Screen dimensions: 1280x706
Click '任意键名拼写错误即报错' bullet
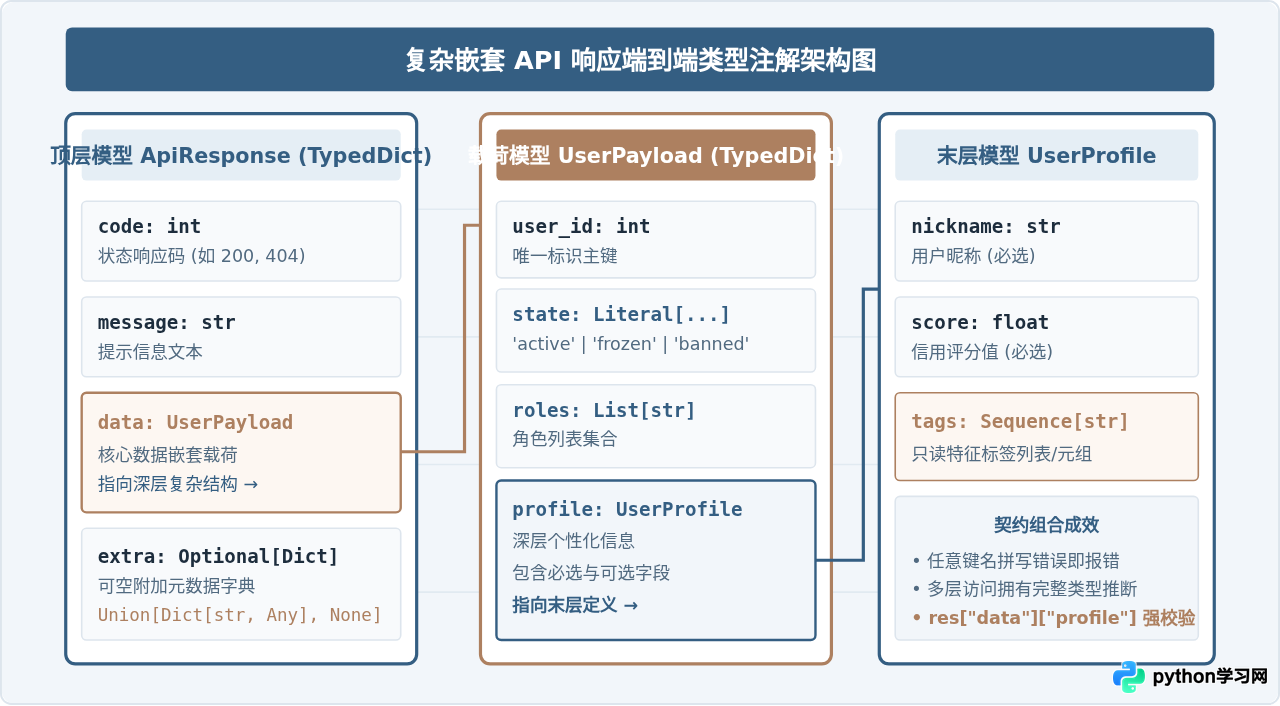(x=1016, y=560)
